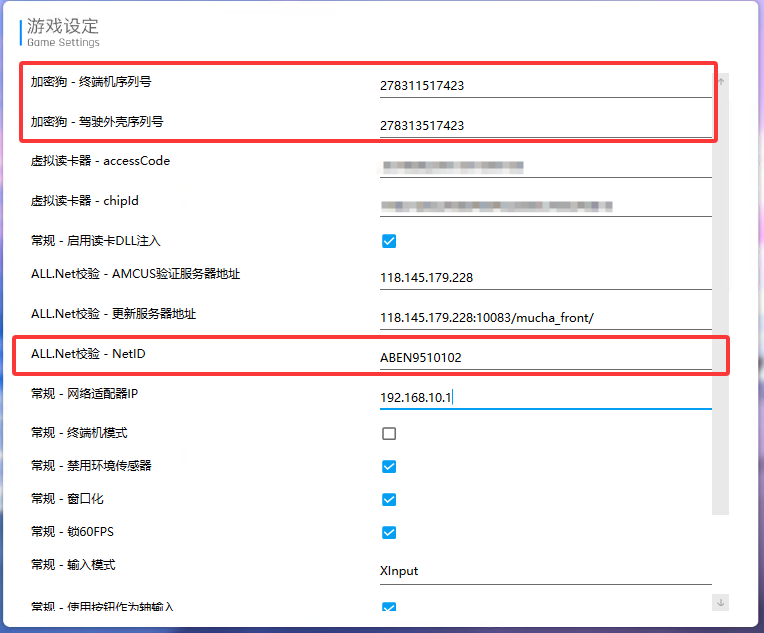Viewport: 764px width, 633px height.
Task: Select the ALL.Net校验 NetID field
Action: click(545, 358)
